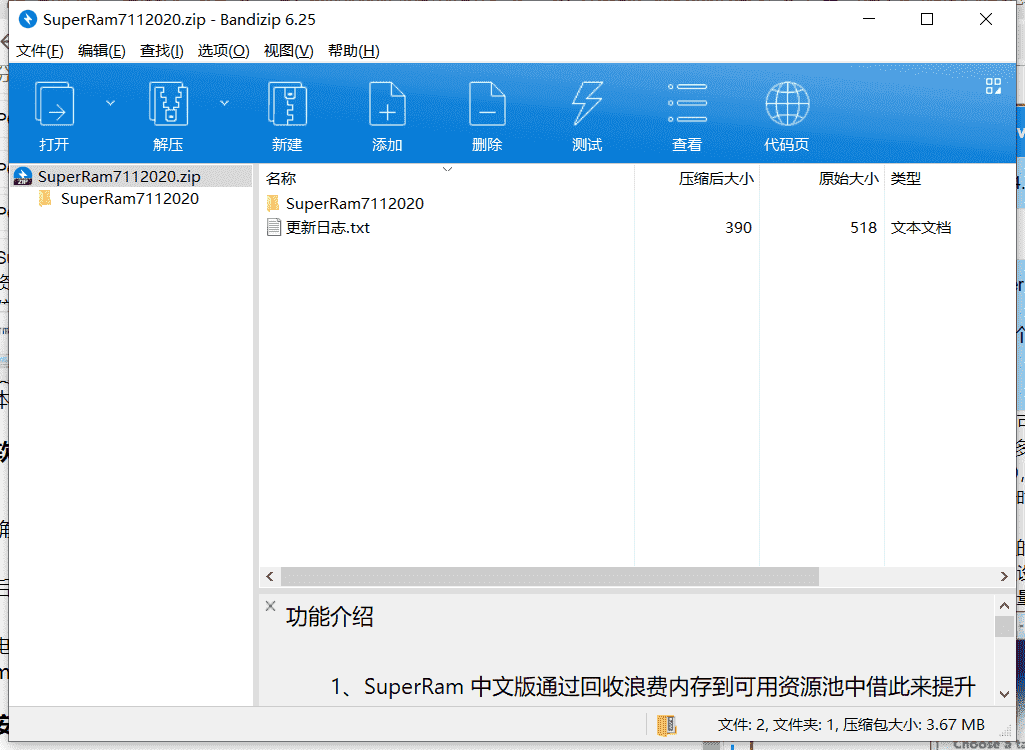The width and height of the screenshot is (1025, 750).
Task: Click the Delete (删除) toolbar icon
Action: tap(487, 103)
